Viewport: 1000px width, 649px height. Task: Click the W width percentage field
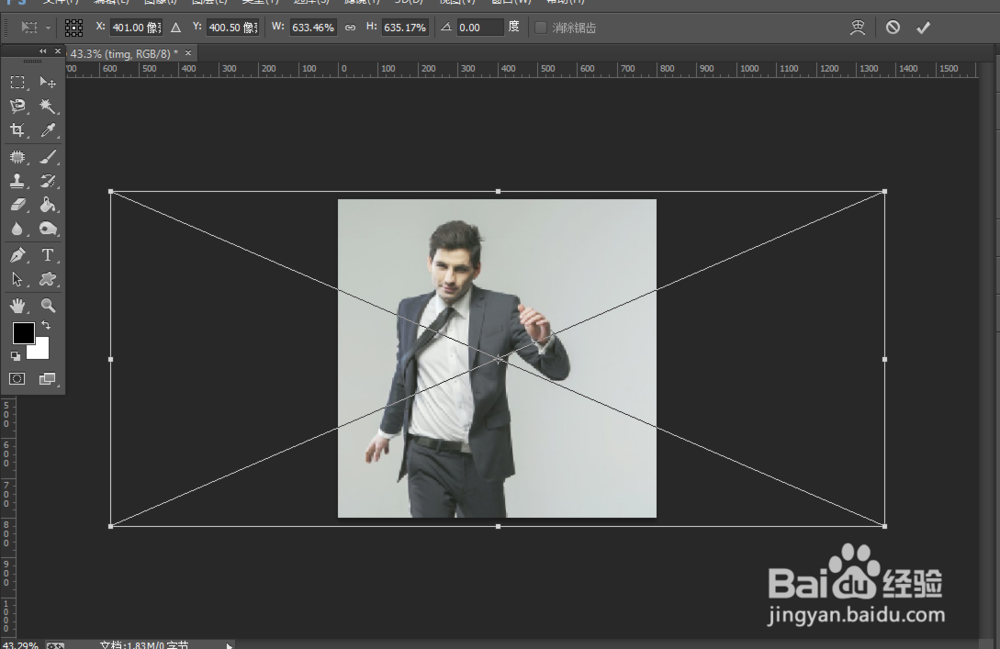tap(312, 27)
